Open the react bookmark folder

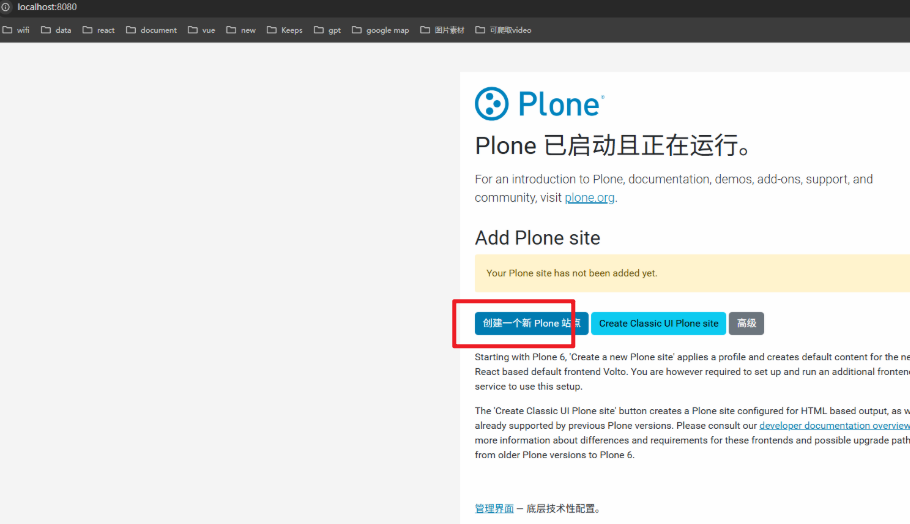coord(98,30)
